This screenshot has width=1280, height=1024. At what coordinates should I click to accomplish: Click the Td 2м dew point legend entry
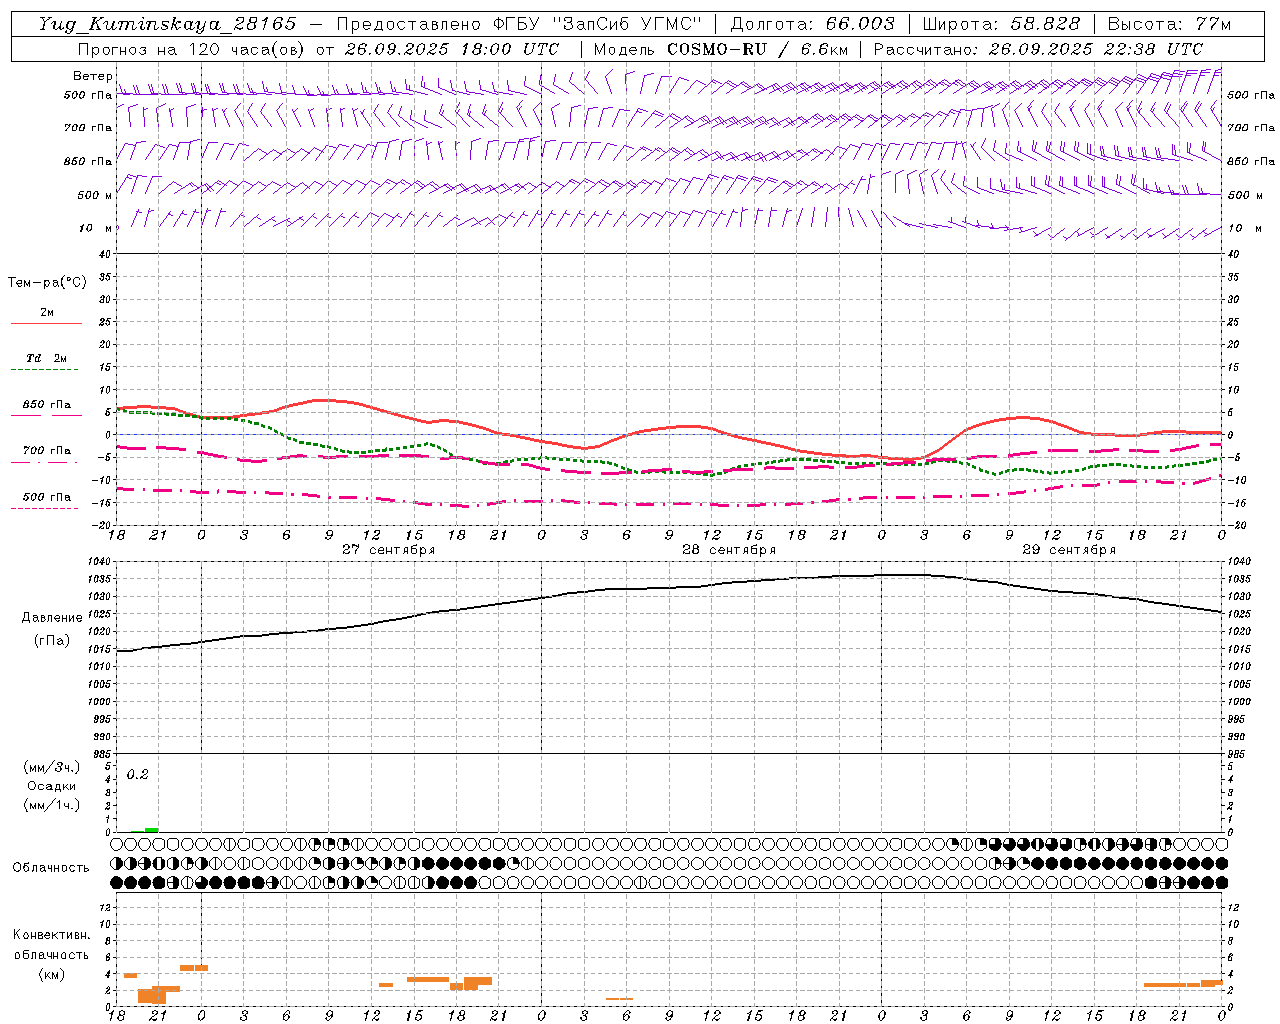46,358
